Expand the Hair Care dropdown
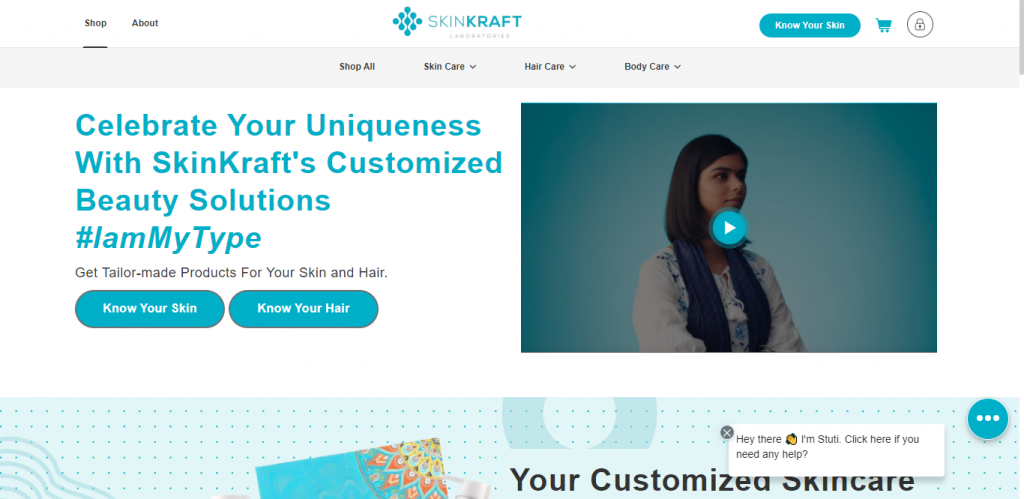The height and width of the screenshot is (499, 1024). point(550,67)
